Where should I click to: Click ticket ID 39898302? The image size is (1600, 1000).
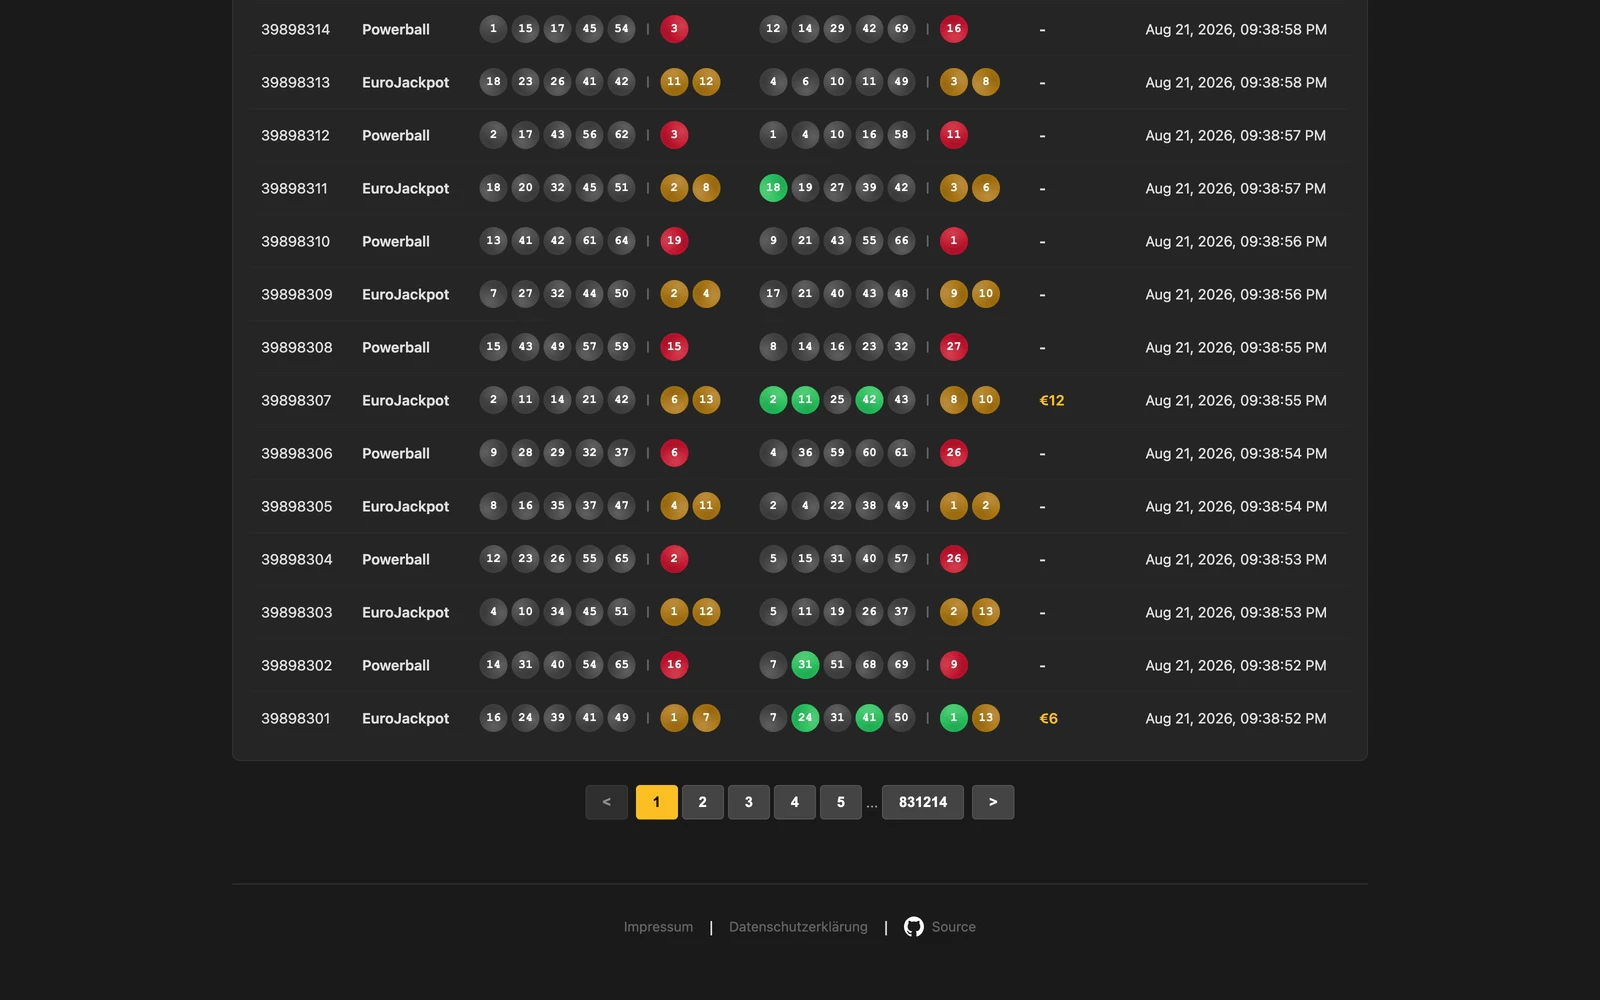pyautogui.click(x=297, y=665)
